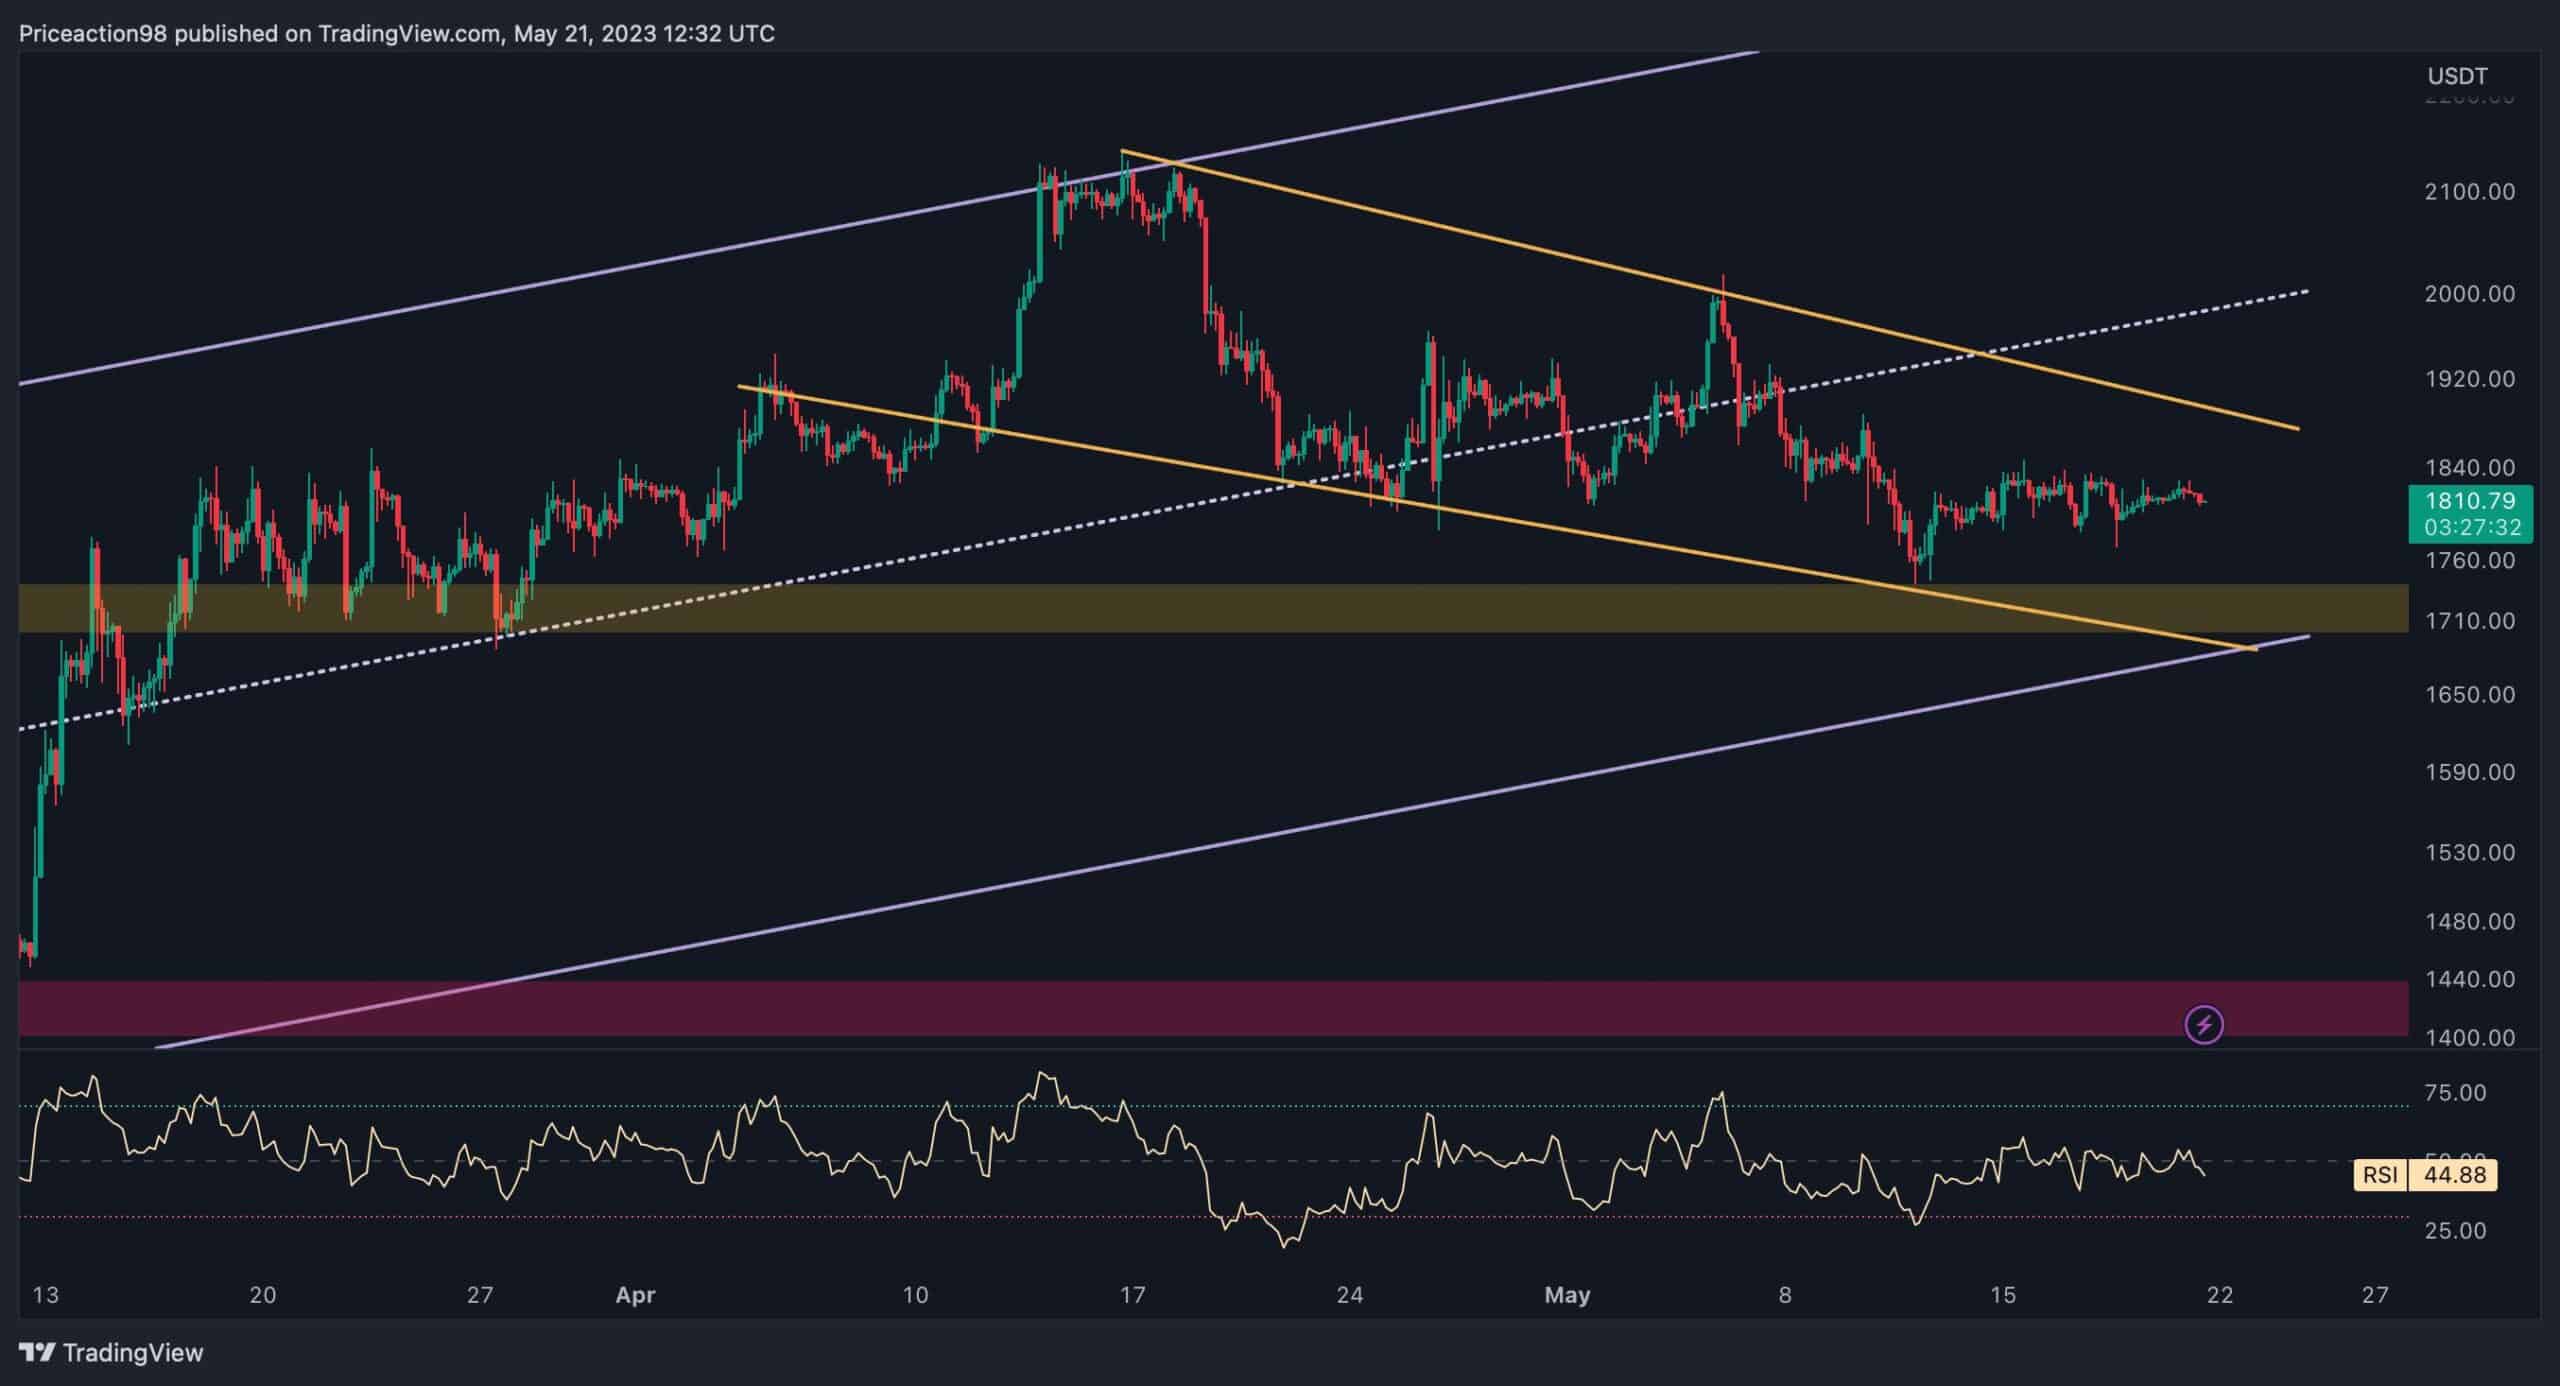
Task: Click the RSI value 44.88 badge
Action: 2454,1174
